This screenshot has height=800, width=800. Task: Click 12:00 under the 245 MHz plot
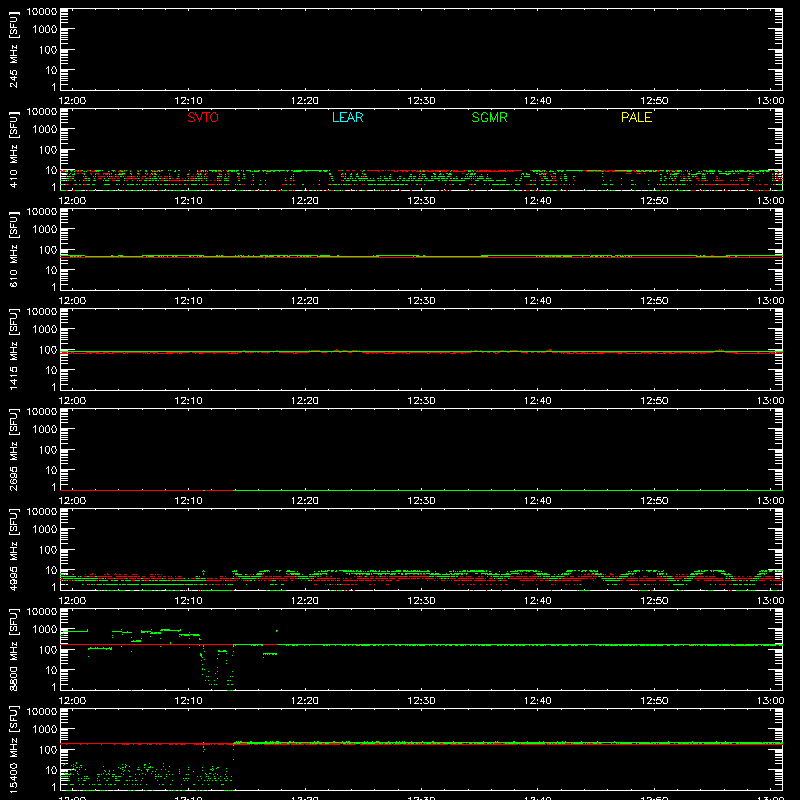(72, 101)
